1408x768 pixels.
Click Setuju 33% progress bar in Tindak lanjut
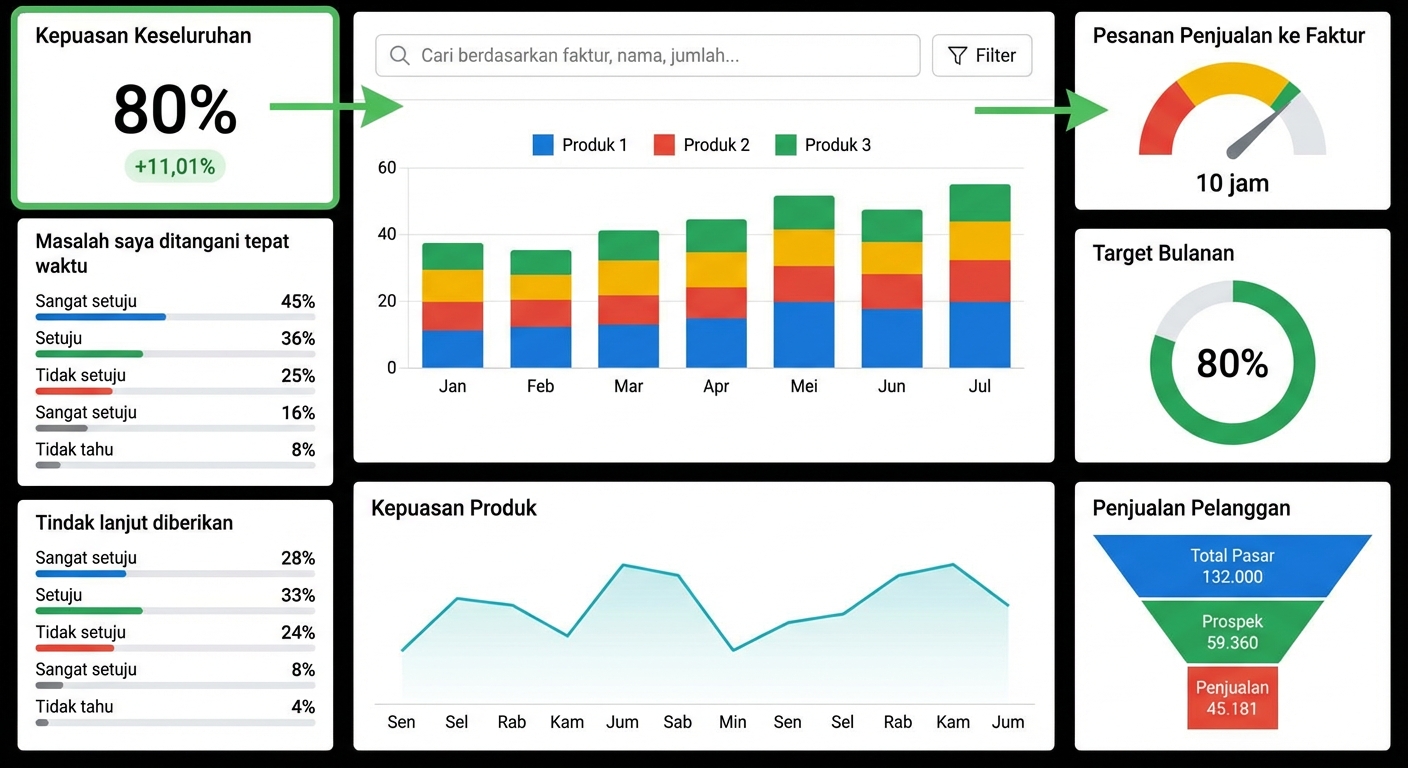tap(175, 611)
